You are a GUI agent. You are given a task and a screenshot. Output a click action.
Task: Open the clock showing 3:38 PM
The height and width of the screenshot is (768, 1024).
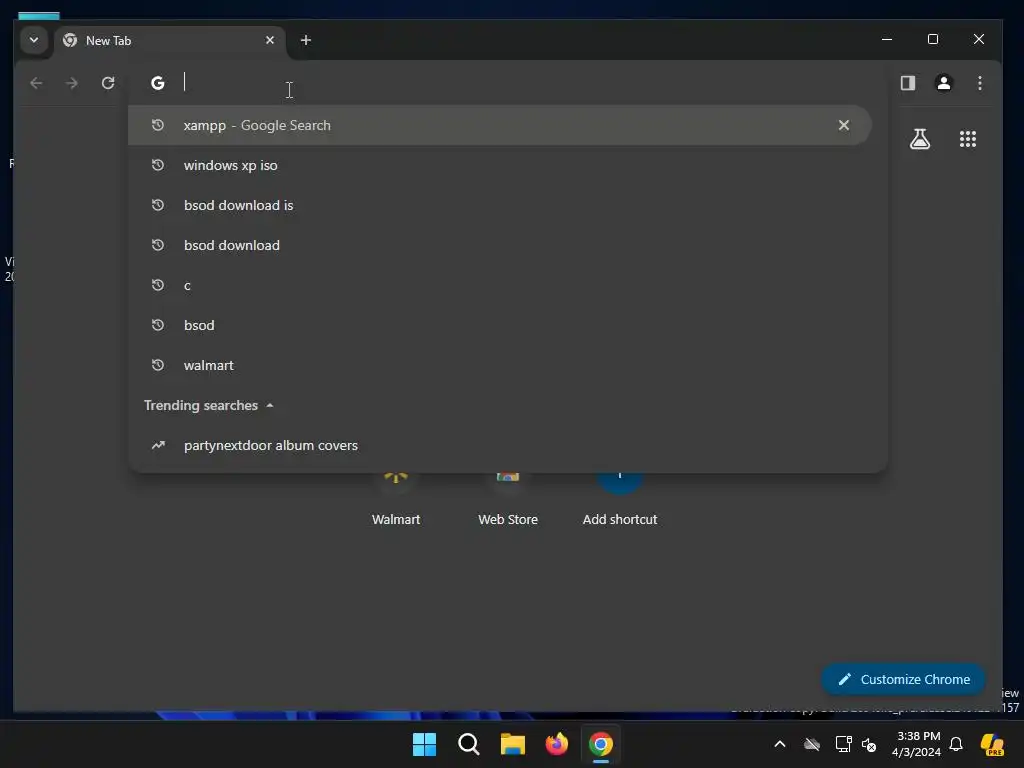(918, 744)
